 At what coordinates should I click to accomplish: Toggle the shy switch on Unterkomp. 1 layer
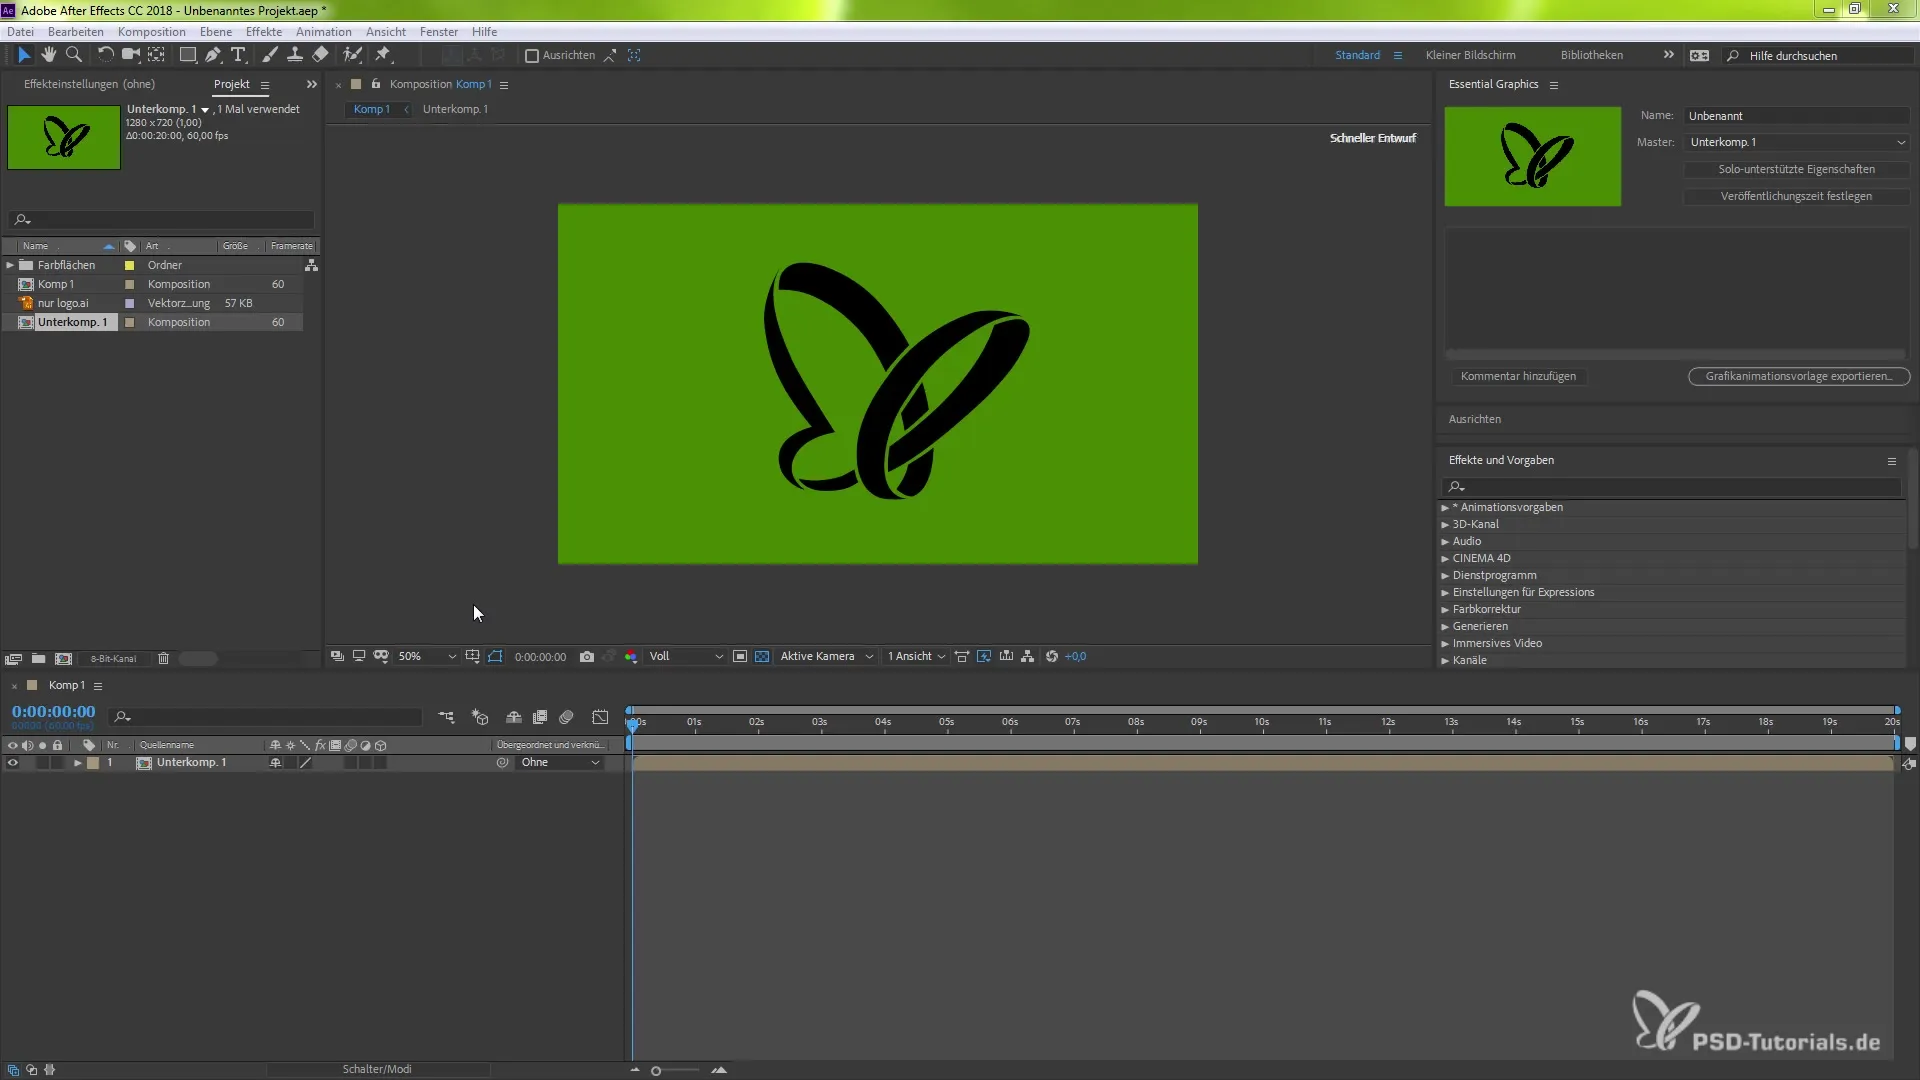(x=275, y=763)
